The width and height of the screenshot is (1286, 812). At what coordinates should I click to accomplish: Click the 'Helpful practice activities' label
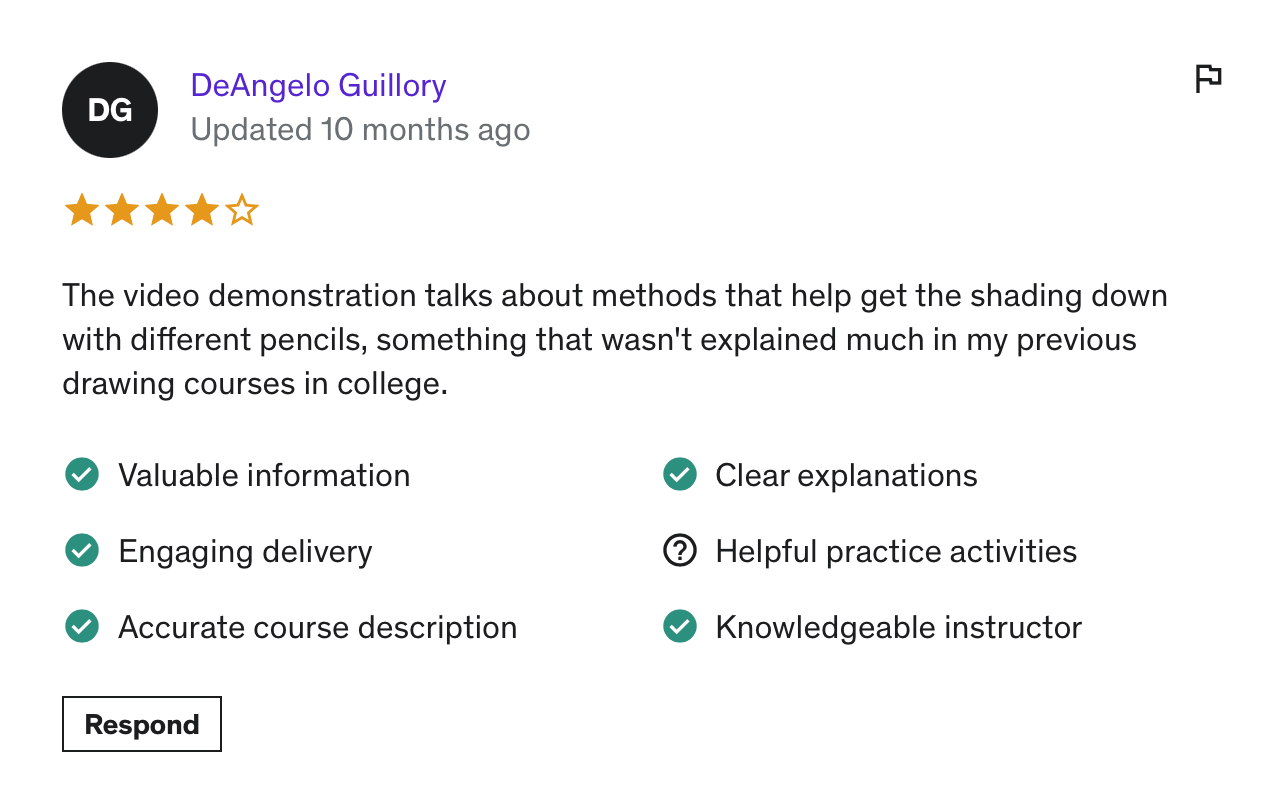click(896, 552)
